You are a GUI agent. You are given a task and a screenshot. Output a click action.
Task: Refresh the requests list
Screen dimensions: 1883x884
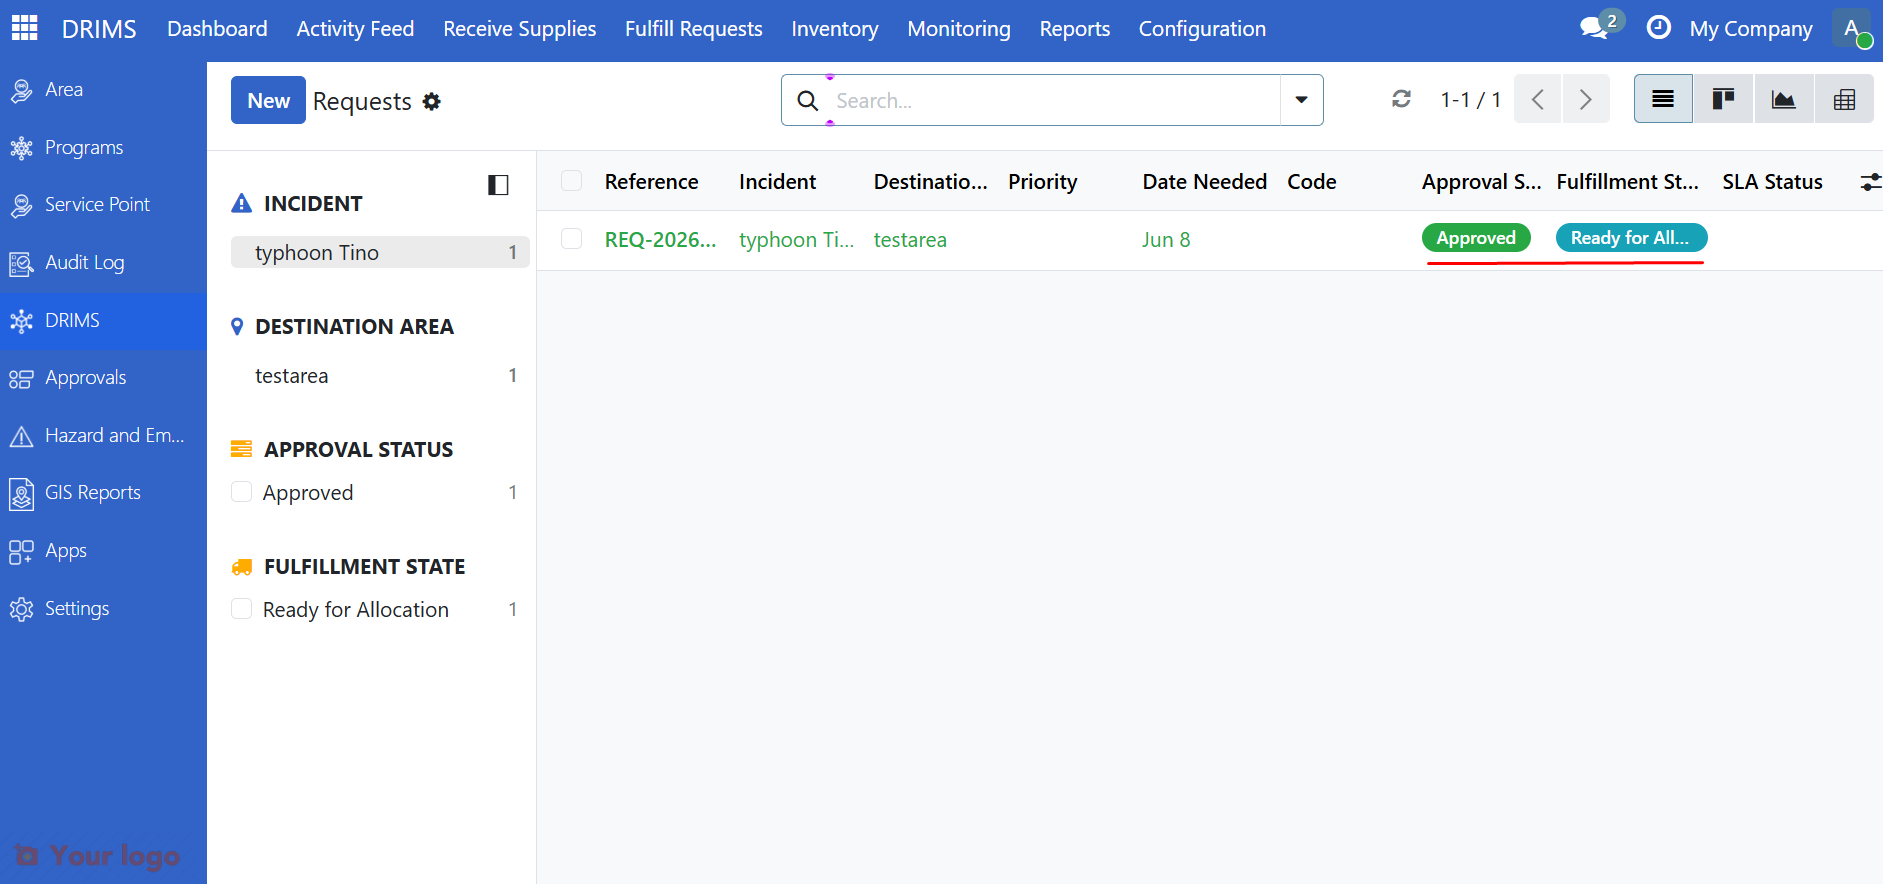[x=1401, y=99]
